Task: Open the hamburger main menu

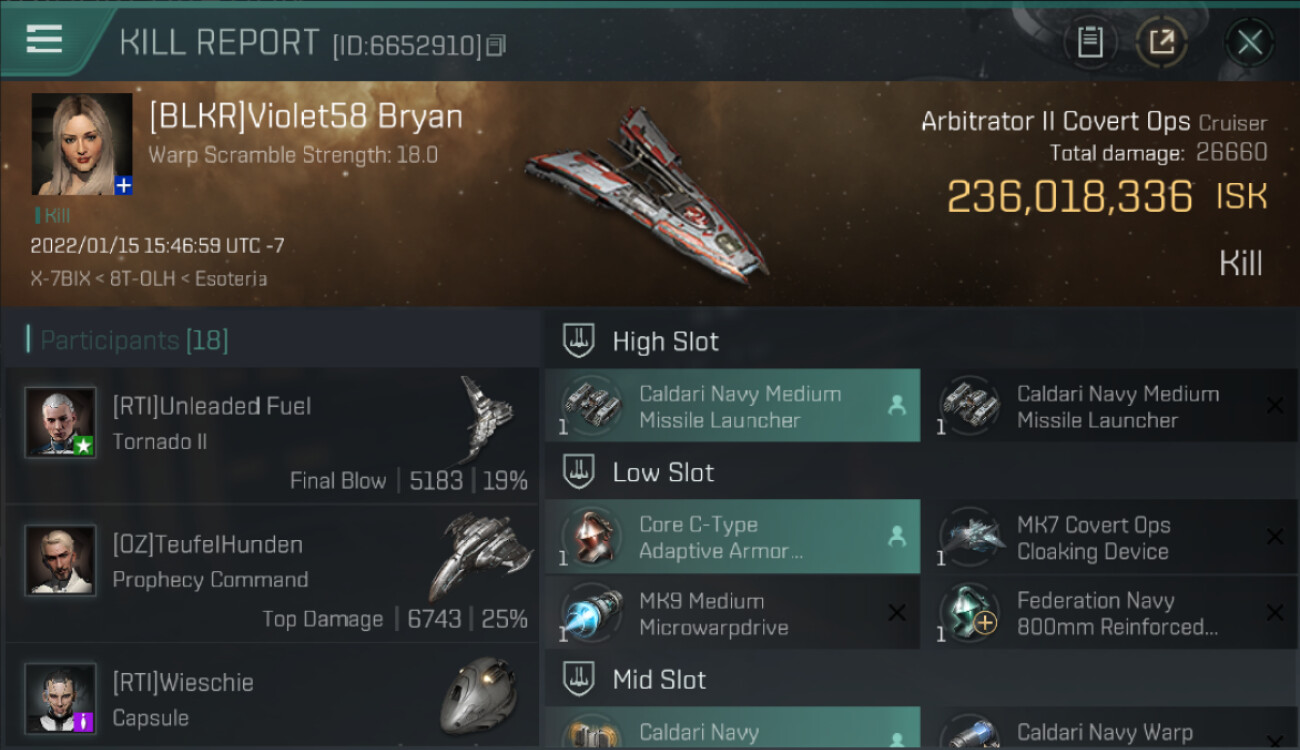Action: 45,40
